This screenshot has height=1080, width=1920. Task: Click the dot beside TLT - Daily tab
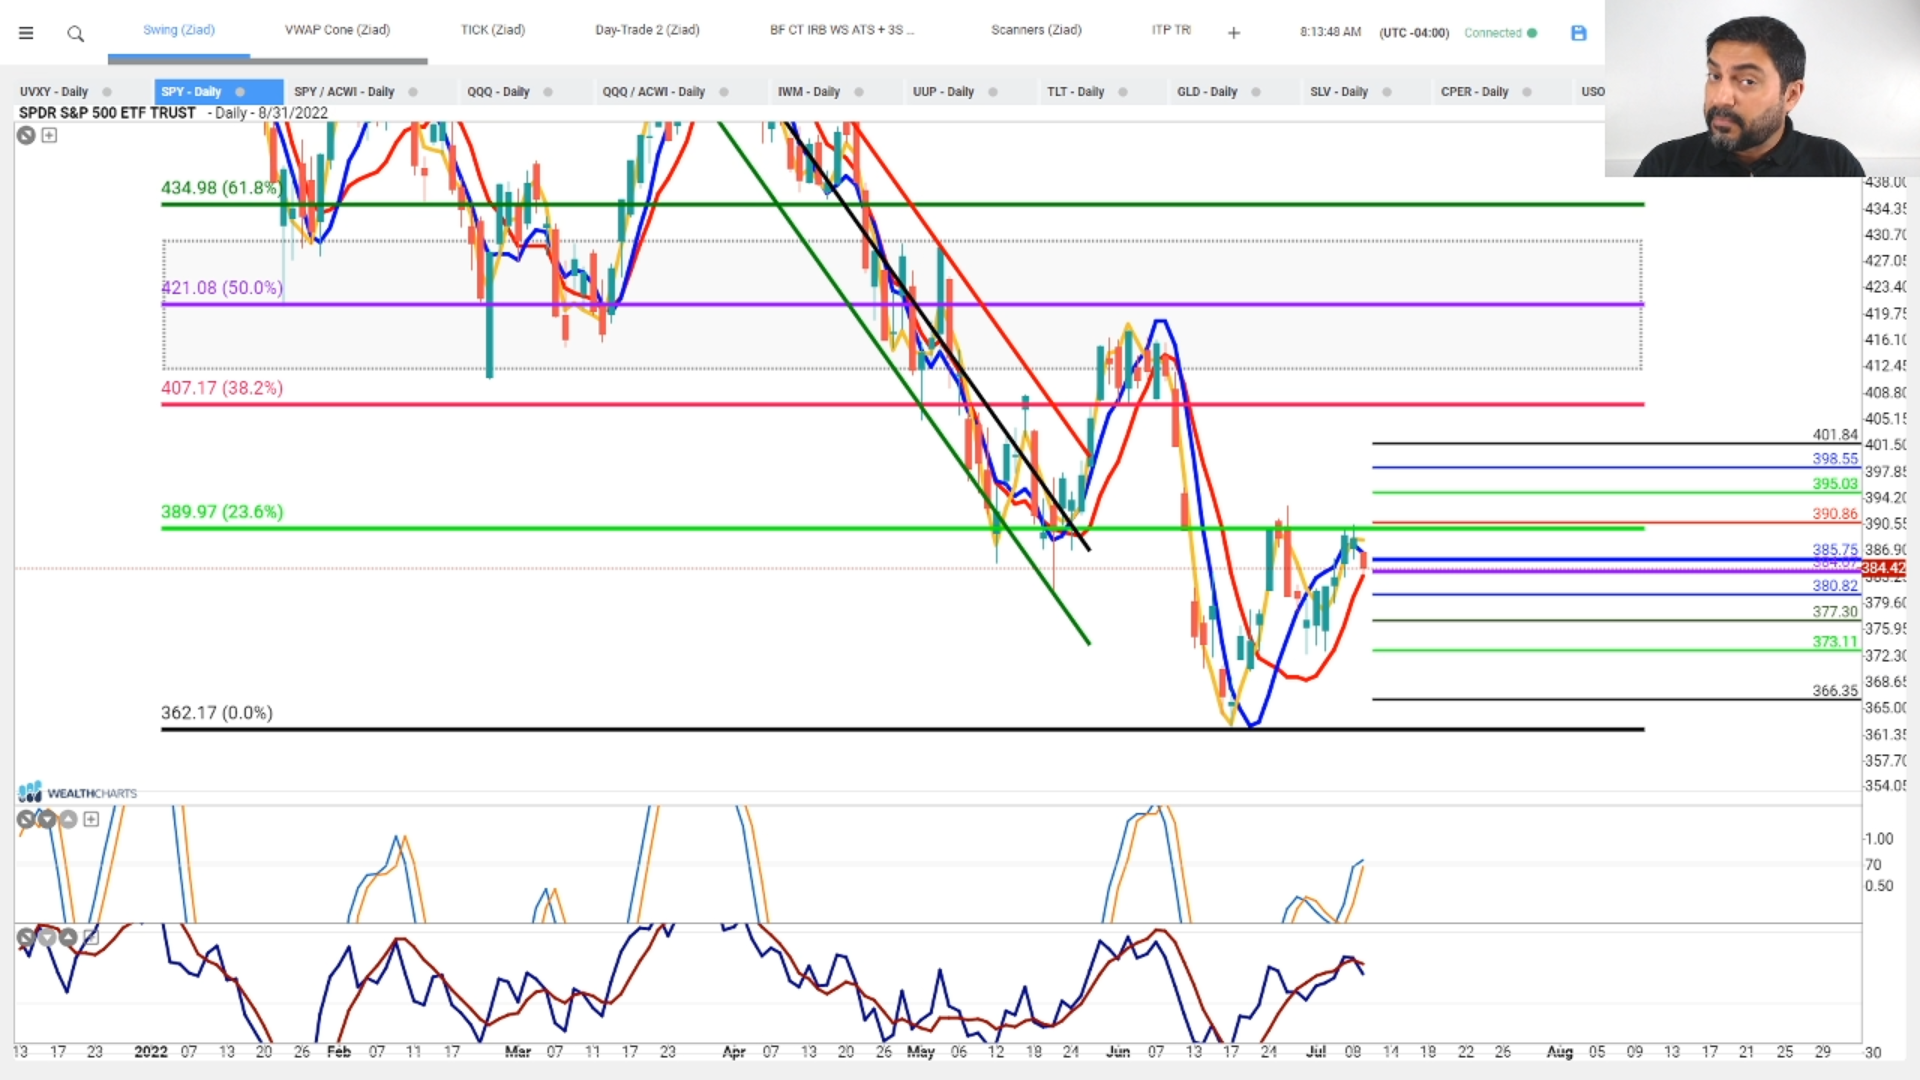(1123, 92)
